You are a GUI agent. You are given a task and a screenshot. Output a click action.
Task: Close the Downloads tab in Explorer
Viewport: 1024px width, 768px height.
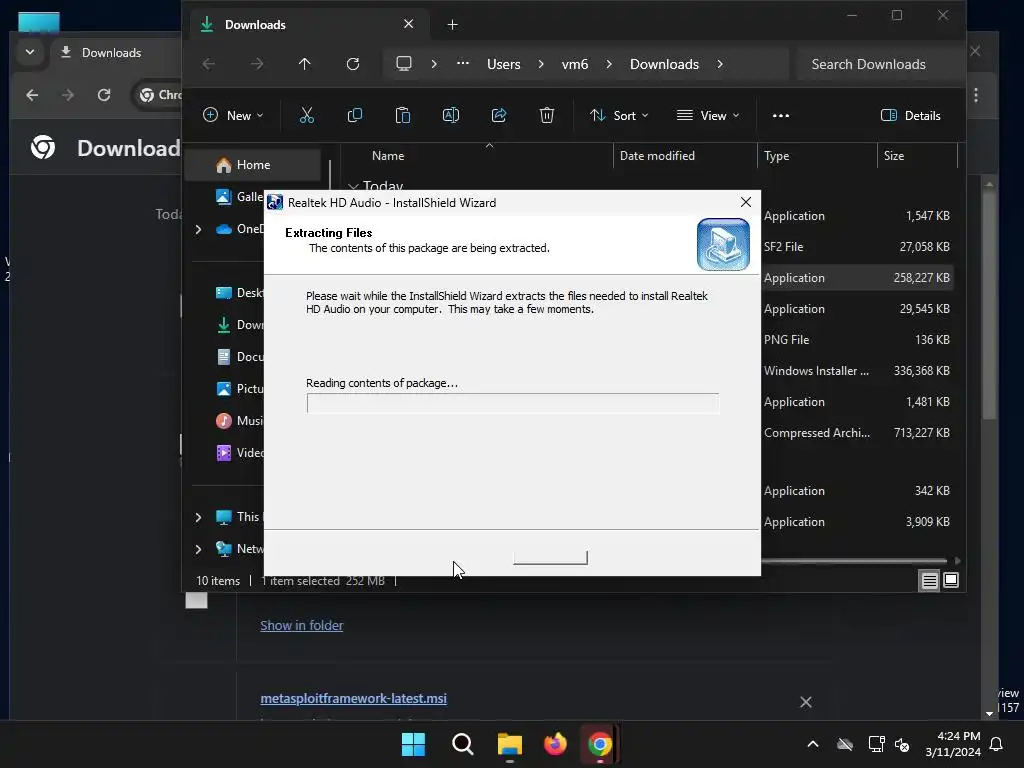(x=409, y=24)
